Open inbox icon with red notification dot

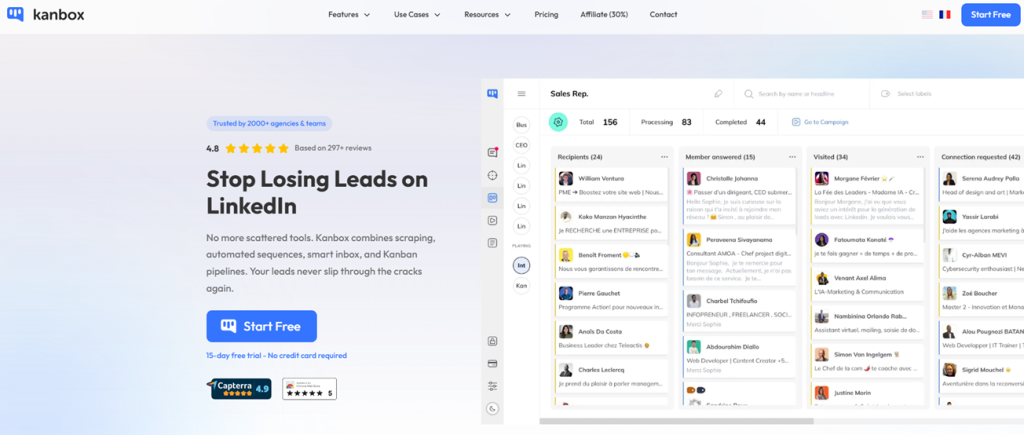[492, 152]
